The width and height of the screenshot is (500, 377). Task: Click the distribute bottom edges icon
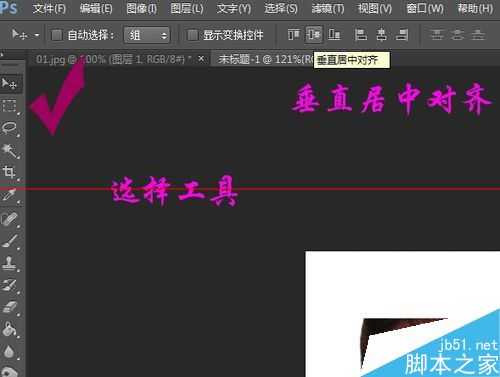tap(478, 34)
